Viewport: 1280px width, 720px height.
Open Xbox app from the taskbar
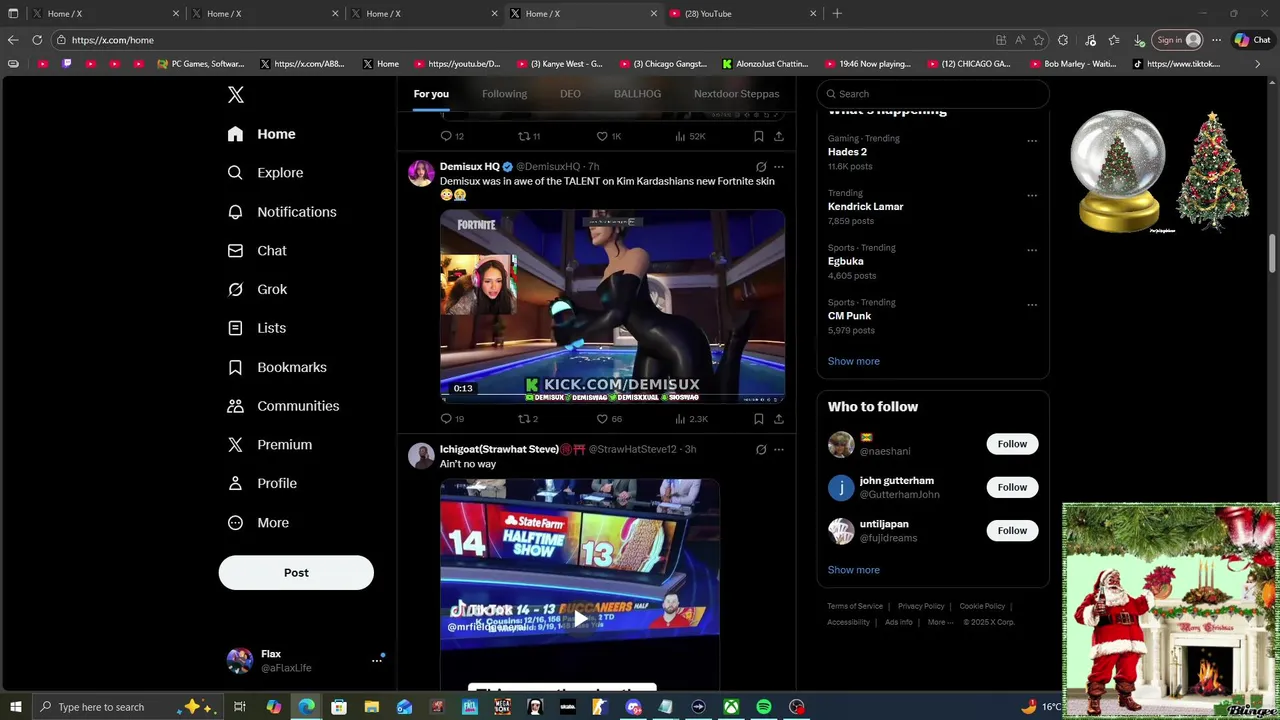[x=731, y=707]
